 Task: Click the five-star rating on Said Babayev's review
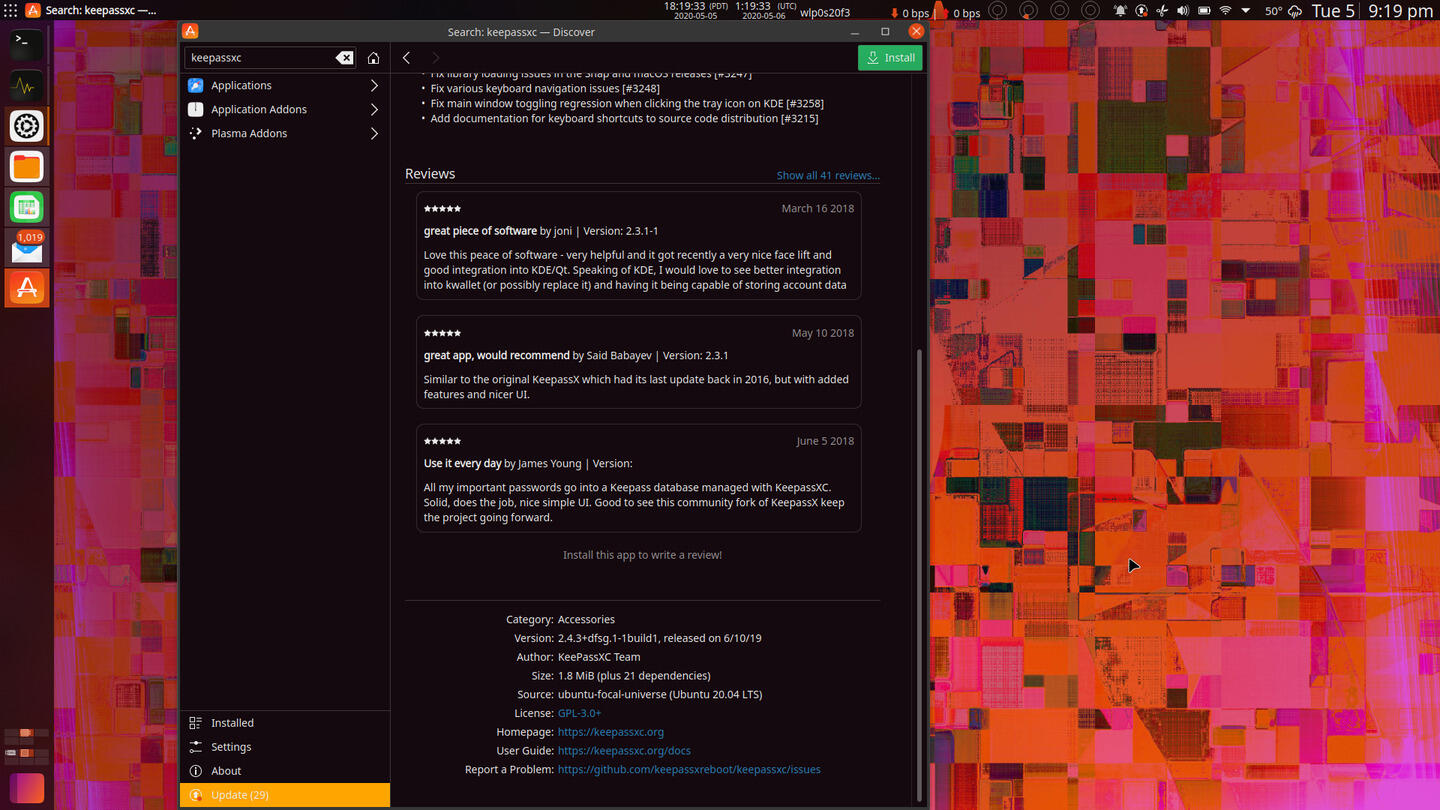pyautogui.click(x=442, y=333)
